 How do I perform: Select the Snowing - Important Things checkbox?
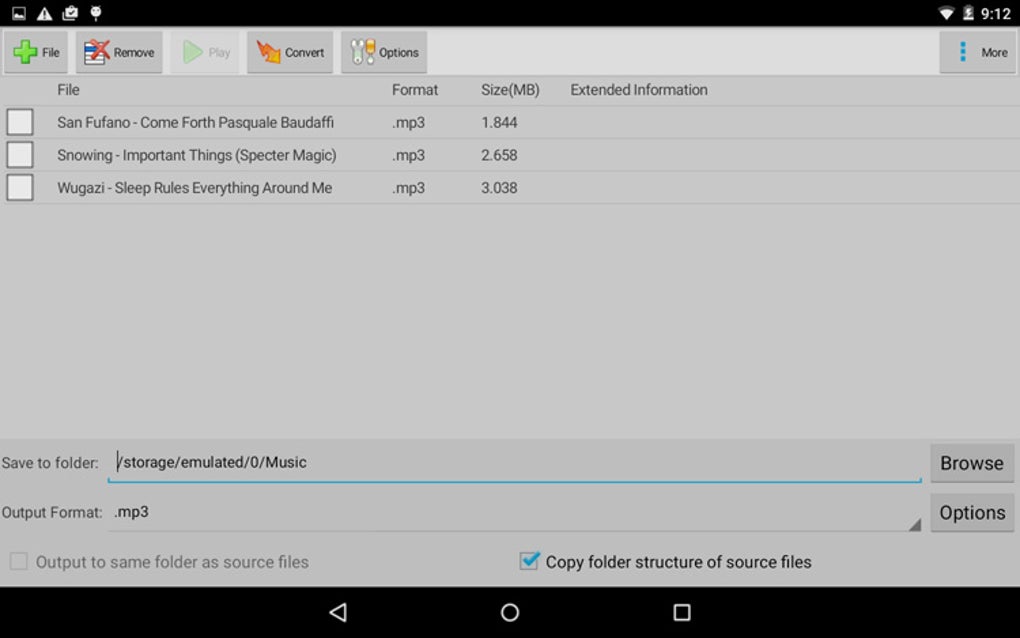click(19, 155)
